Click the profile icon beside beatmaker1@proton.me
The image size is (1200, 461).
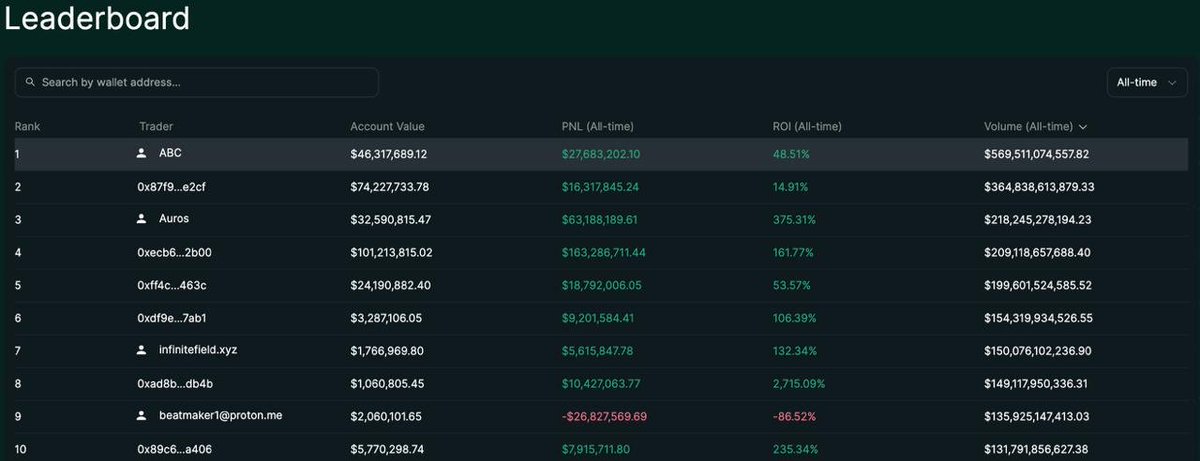(x=141, y=415)
